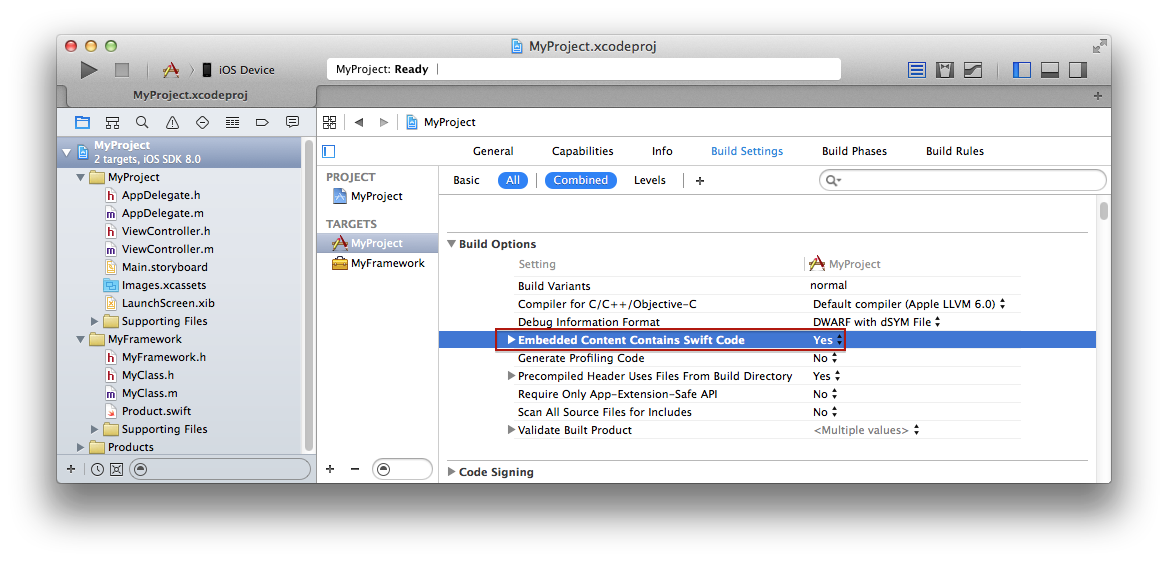Screen dimensions: 1168x562
Task: Click the build settings search field
Action: [962, 180]
